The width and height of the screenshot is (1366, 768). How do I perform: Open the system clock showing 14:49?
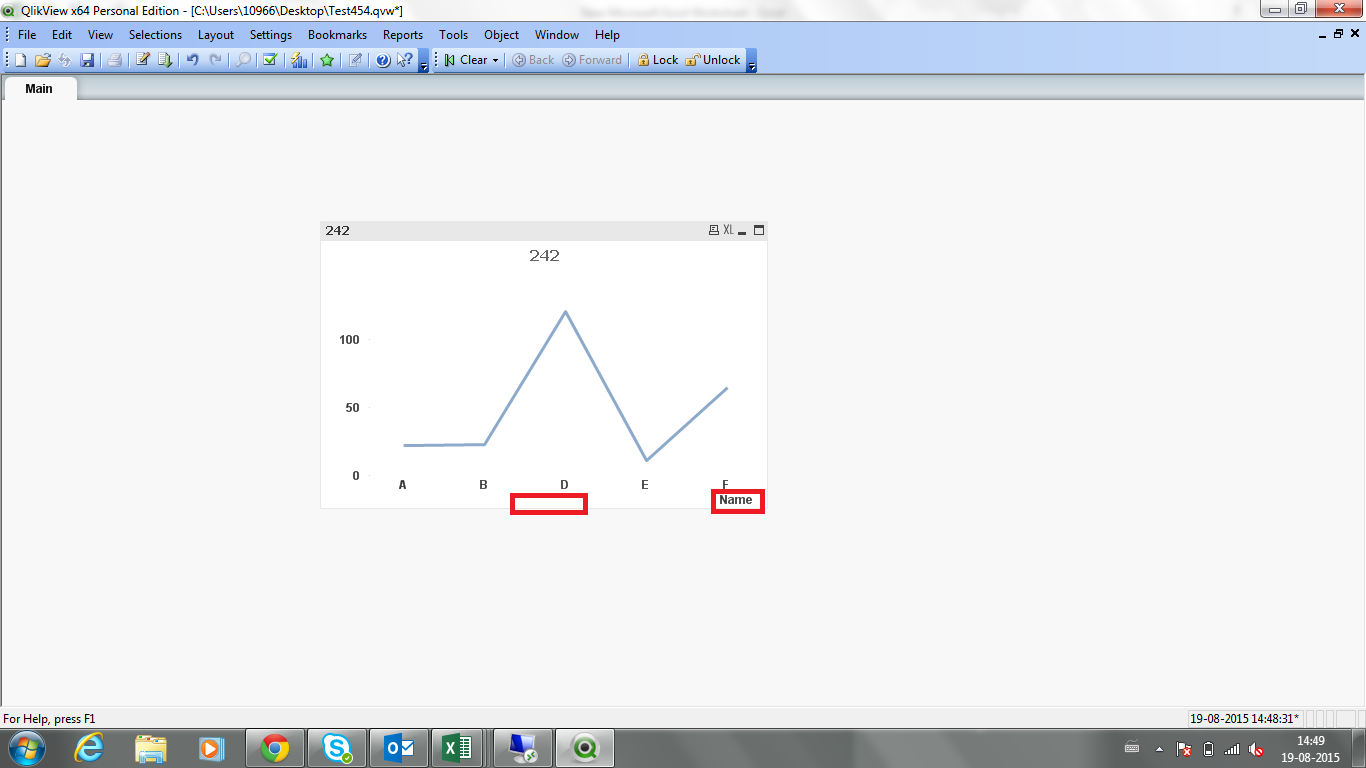[1310, 749]
